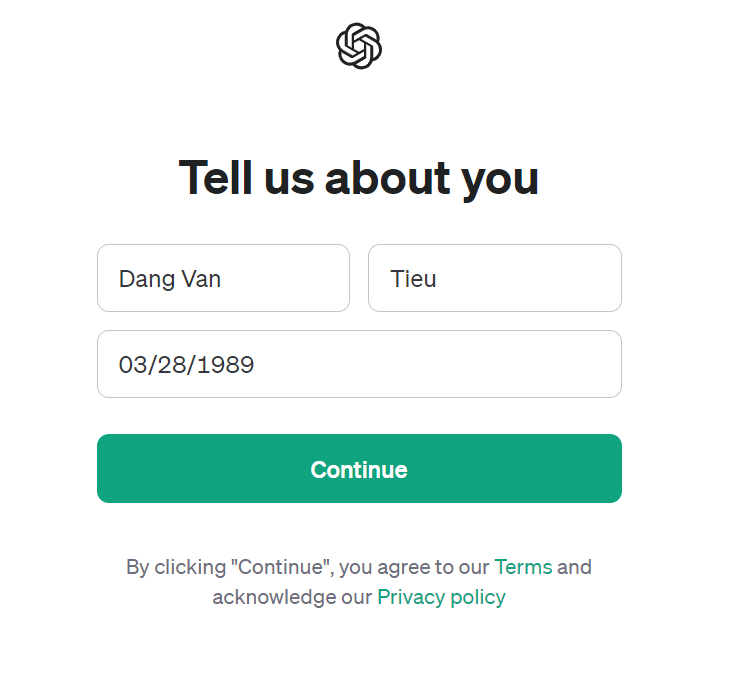Focus the birthday field showing 03/28/1989
The width and height of the screenshot is (733, 691).
point(359,364)
